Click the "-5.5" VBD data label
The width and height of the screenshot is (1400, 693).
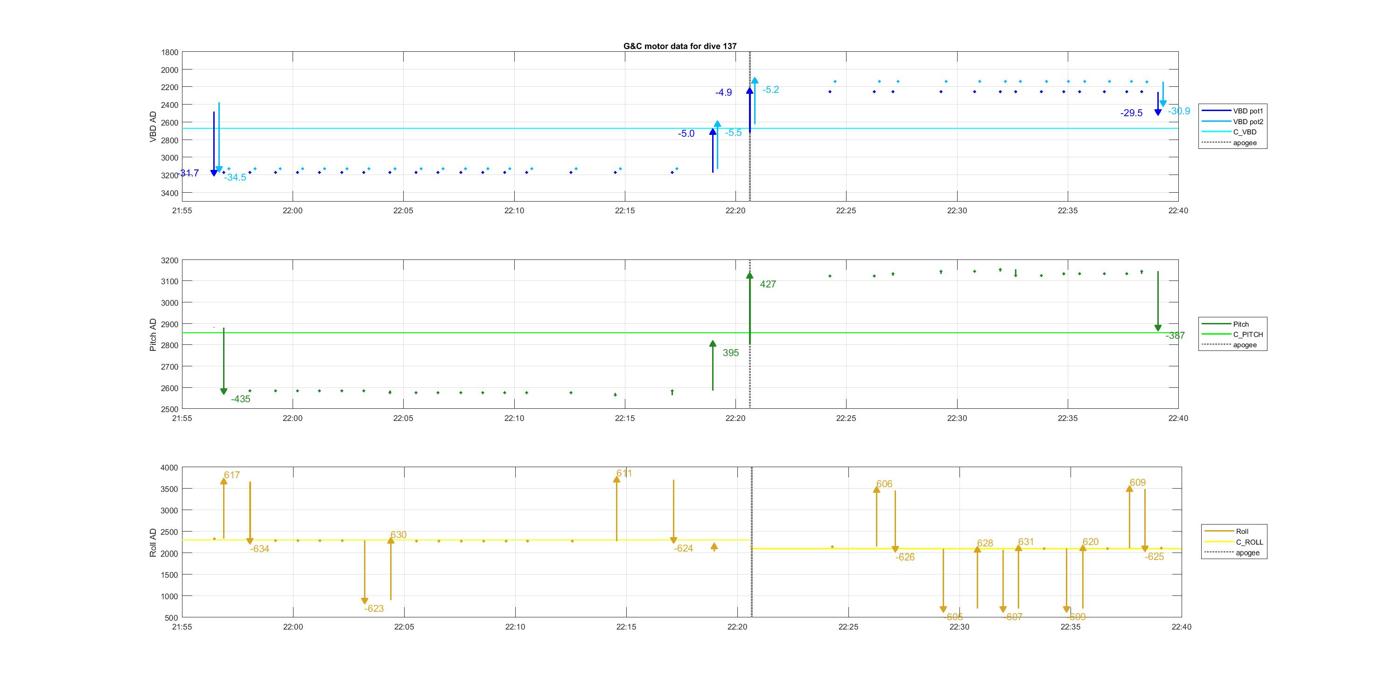point(734,133)
